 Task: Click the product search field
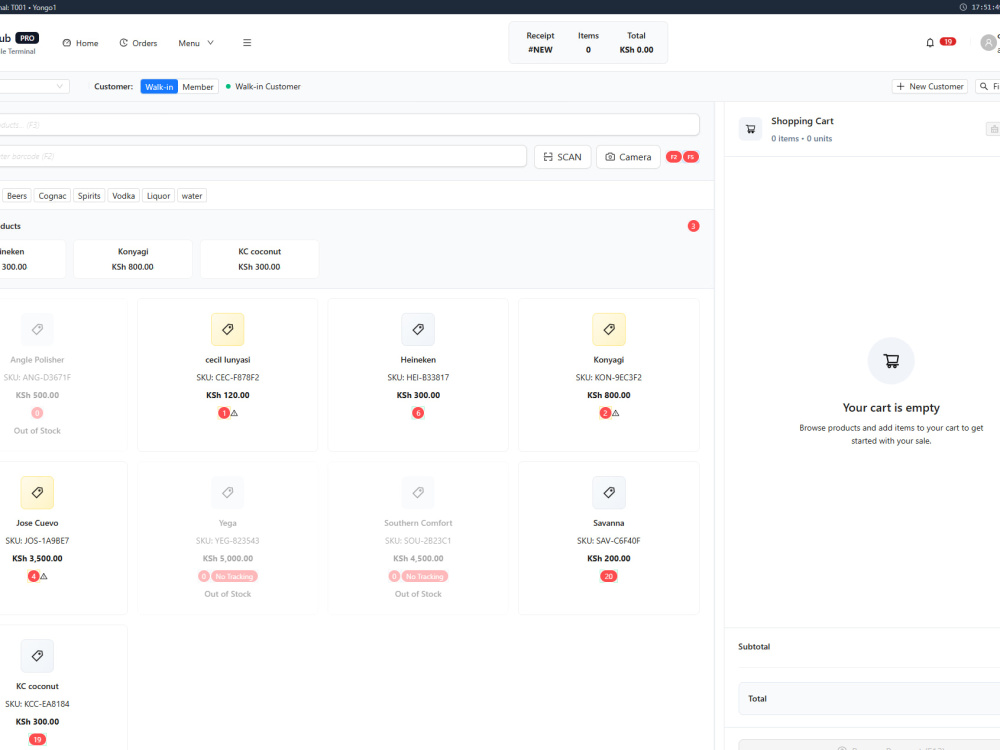349,125
